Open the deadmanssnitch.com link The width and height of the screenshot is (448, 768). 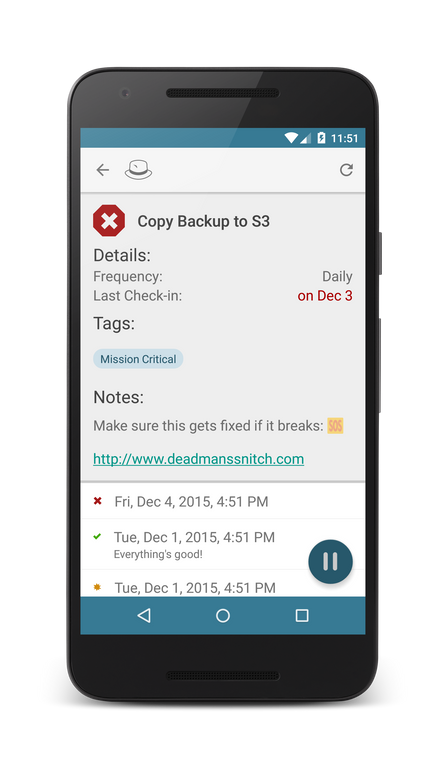pos(198,459)
